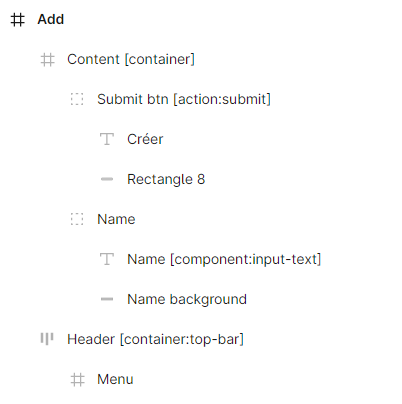Click the frame icon next to Content [container]

(x=47, y=60)
